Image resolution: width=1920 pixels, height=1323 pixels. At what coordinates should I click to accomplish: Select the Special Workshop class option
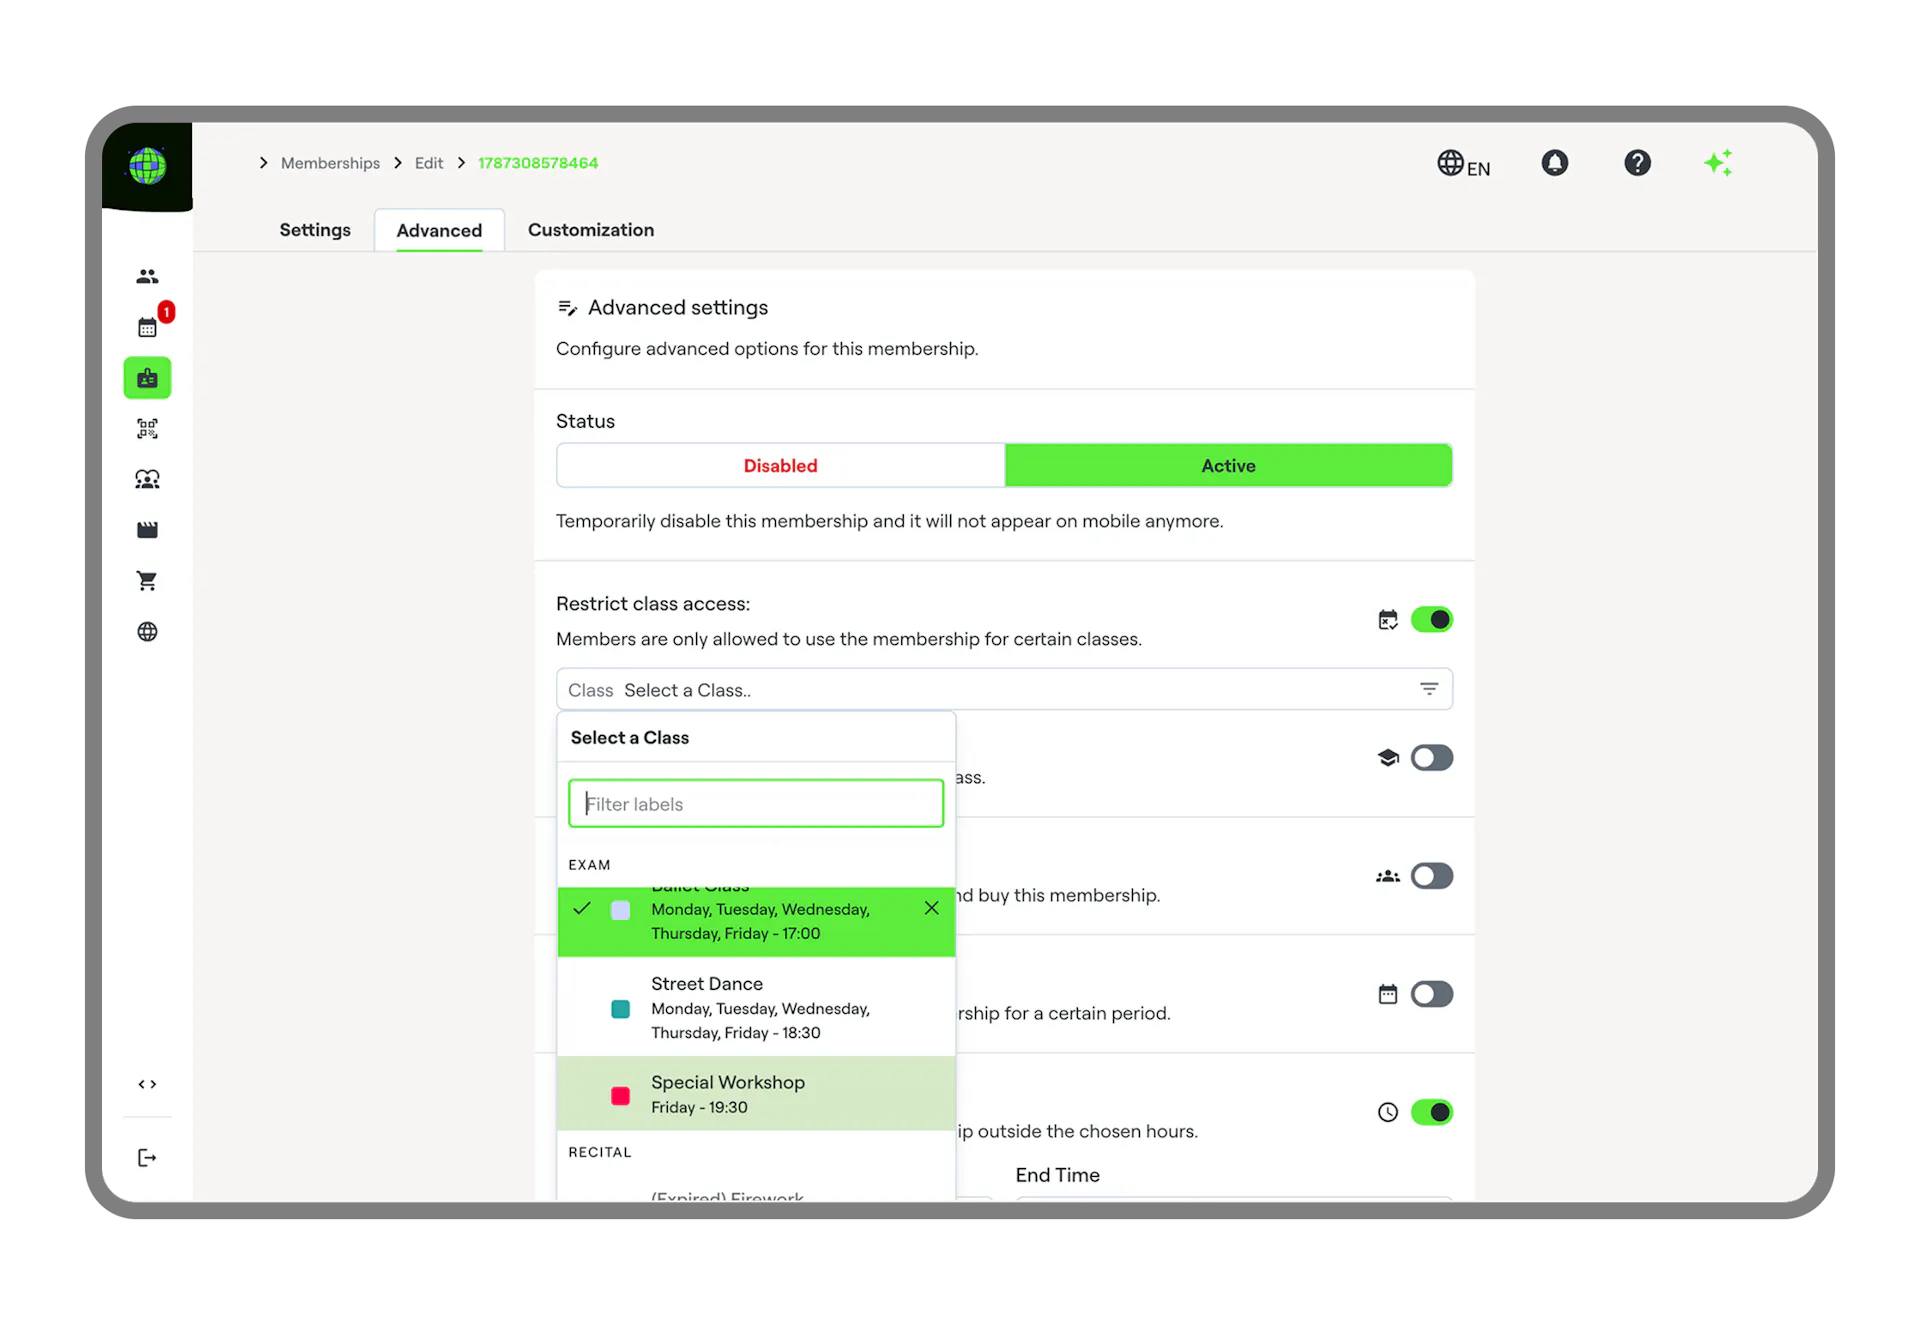point(756,1094)
